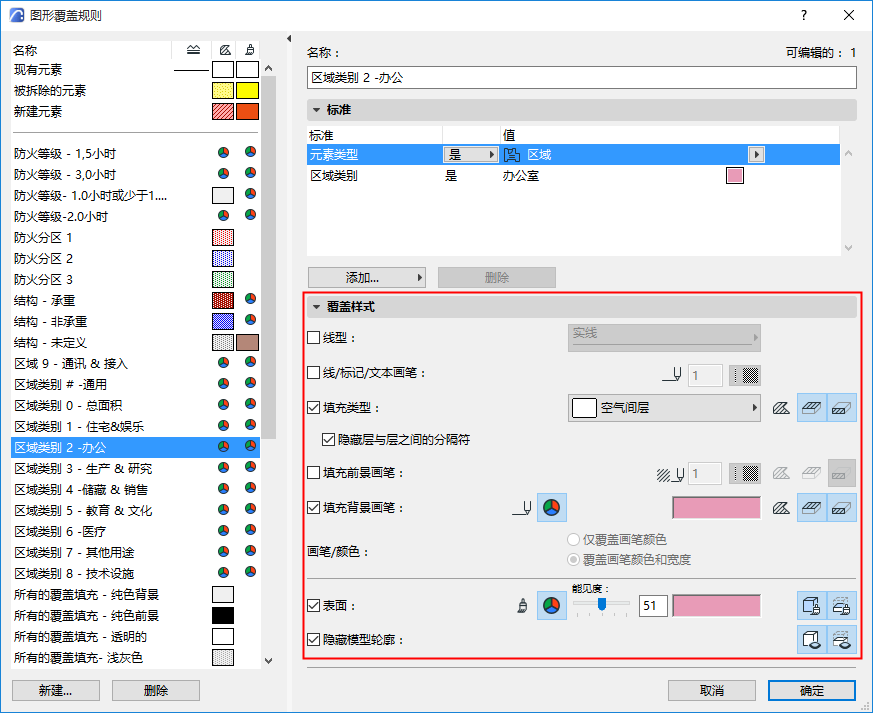Click pink color swatch in 填充背景画笔 row

tap(717, 508)
